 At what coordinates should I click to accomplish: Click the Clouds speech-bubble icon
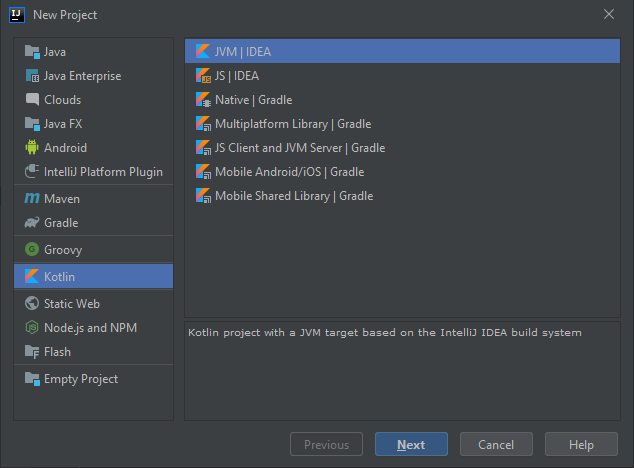click(x=32, y=100)
